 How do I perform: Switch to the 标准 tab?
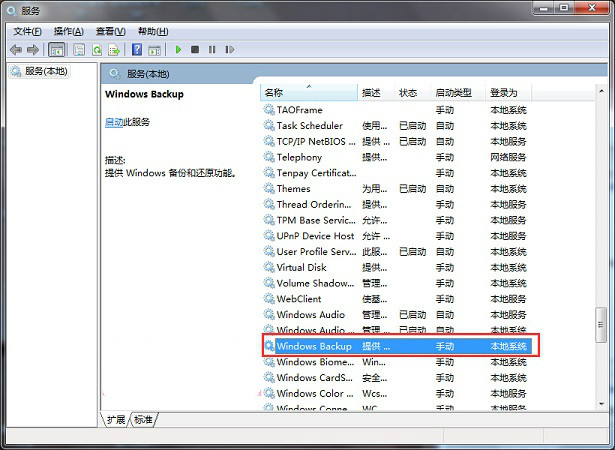[x=144, y=420]
